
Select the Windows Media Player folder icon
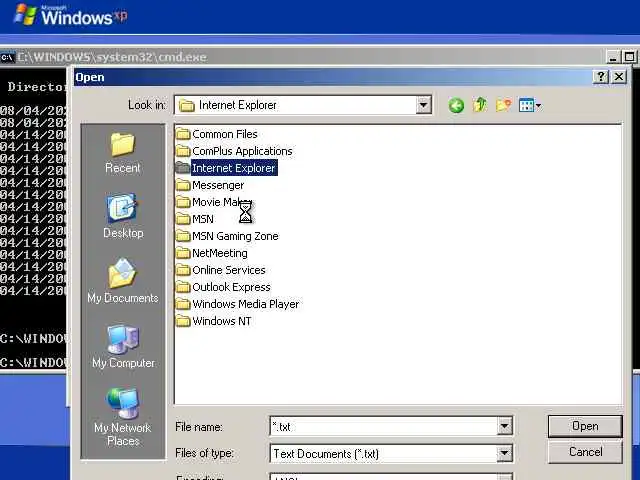pyautogui.click(x=183, y=304)
